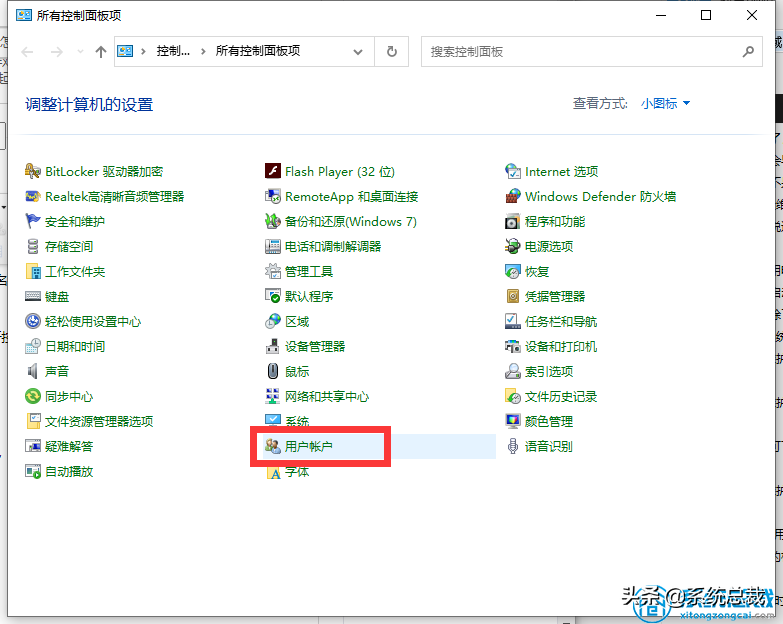783x624 pixels.
Task: Click the 日期和时间 icon
Action: pyautogui.click(x=33, y=346)
